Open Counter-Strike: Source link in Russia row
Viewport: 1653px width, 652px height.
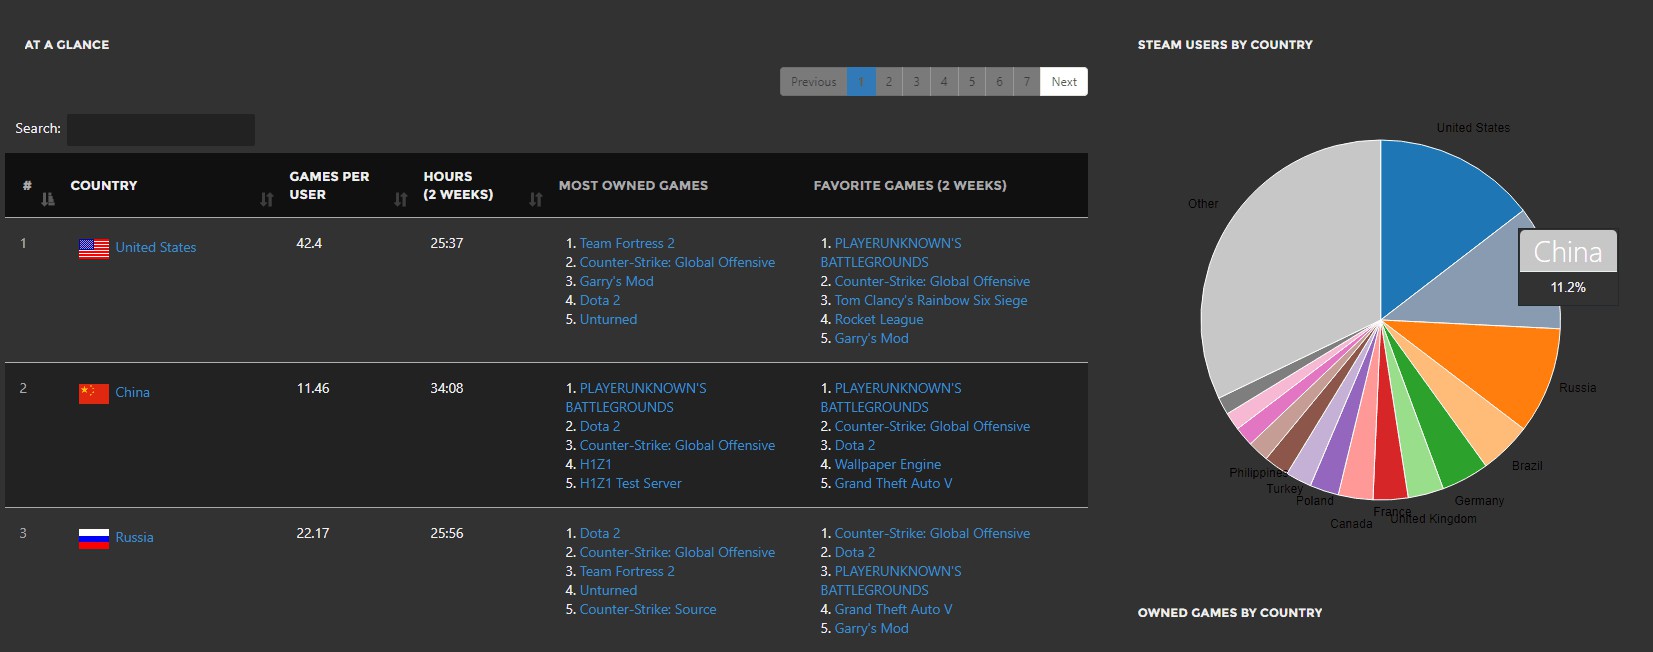click(x=647, y=609)
